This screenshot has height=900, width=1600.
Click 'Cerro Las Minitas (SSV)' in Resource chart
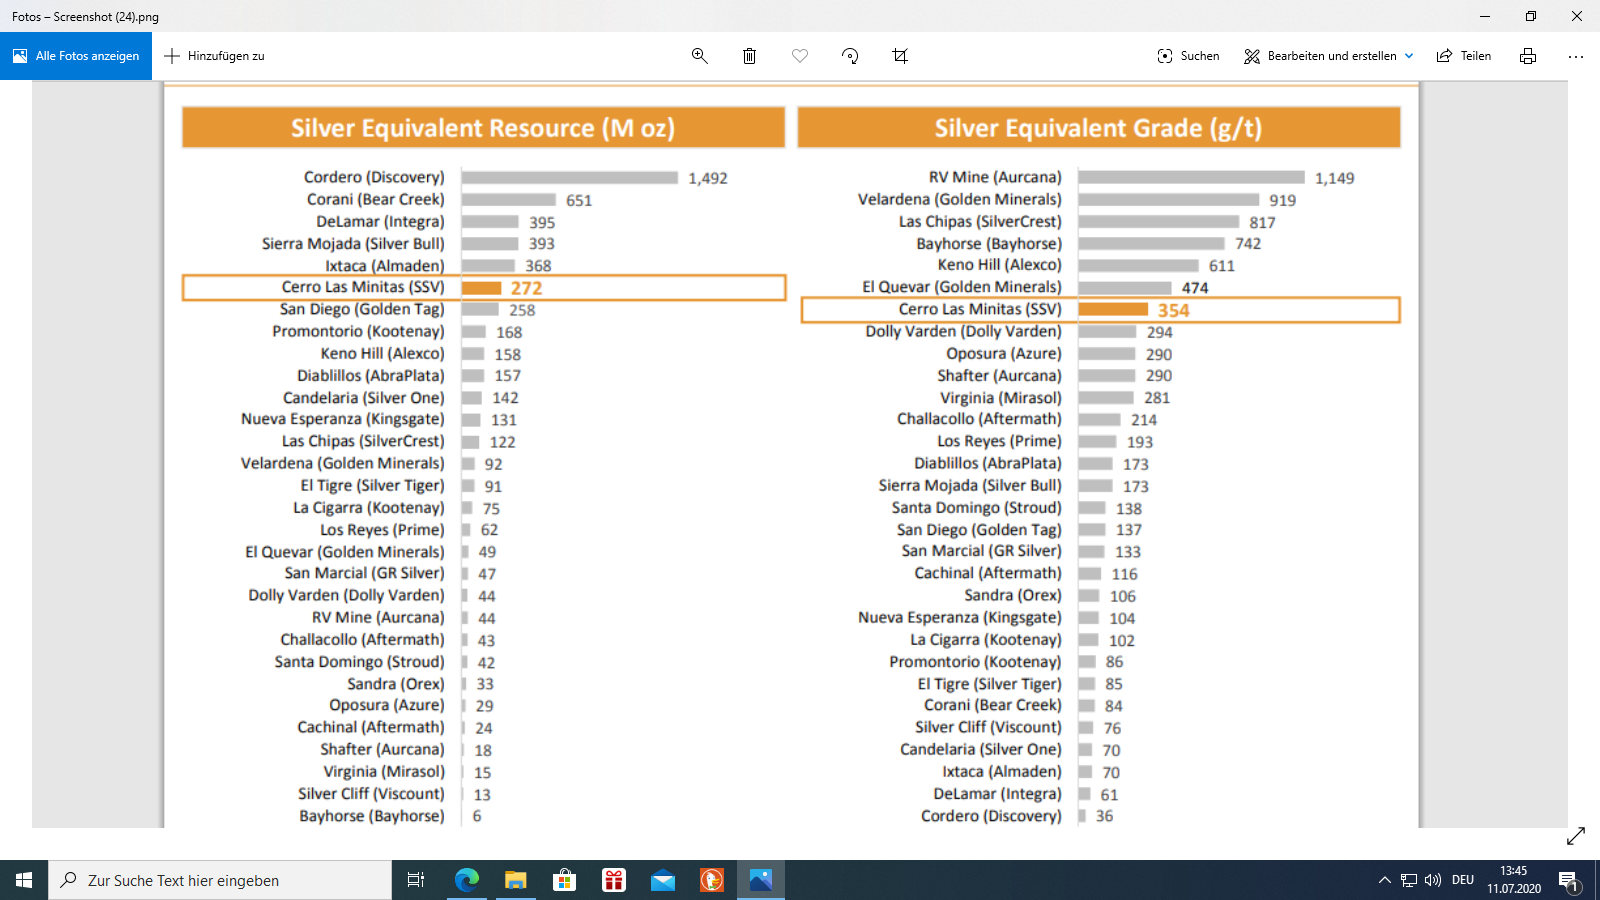coord(363,287)
